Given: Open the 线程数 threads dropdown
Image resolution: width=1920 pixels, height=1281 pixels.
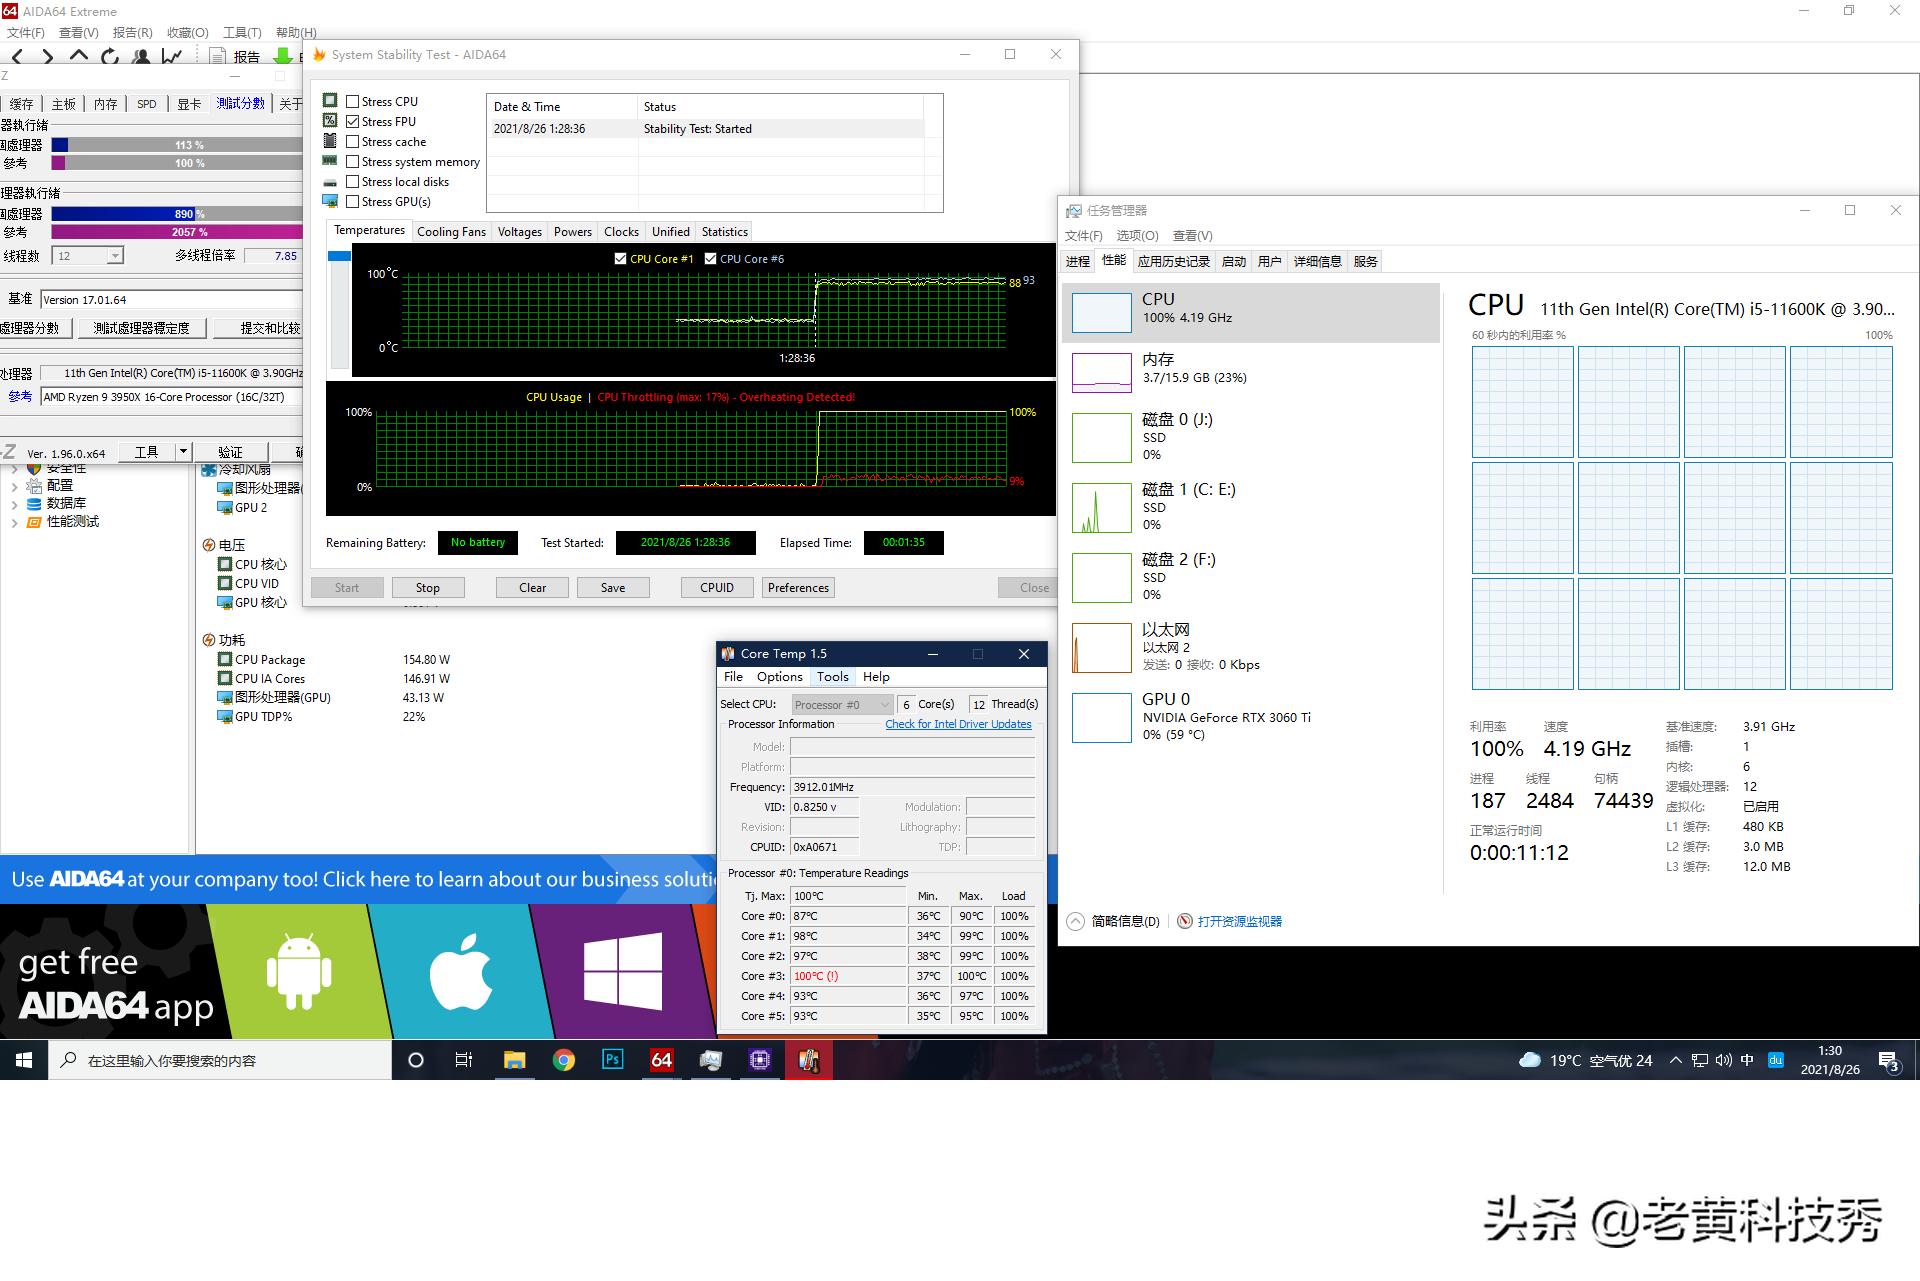Looking at the screenshot, I should (114, 256).
